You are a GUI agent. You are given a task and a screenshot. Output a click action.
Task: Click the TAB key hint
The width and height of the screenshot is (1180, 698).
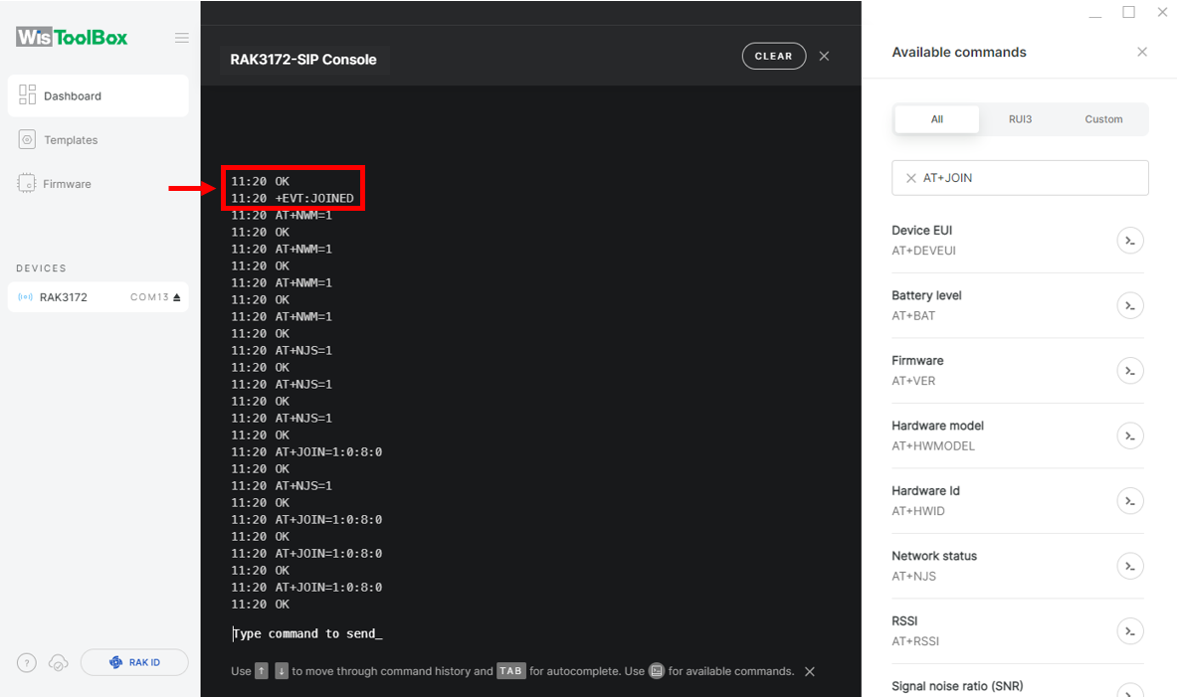510,671
